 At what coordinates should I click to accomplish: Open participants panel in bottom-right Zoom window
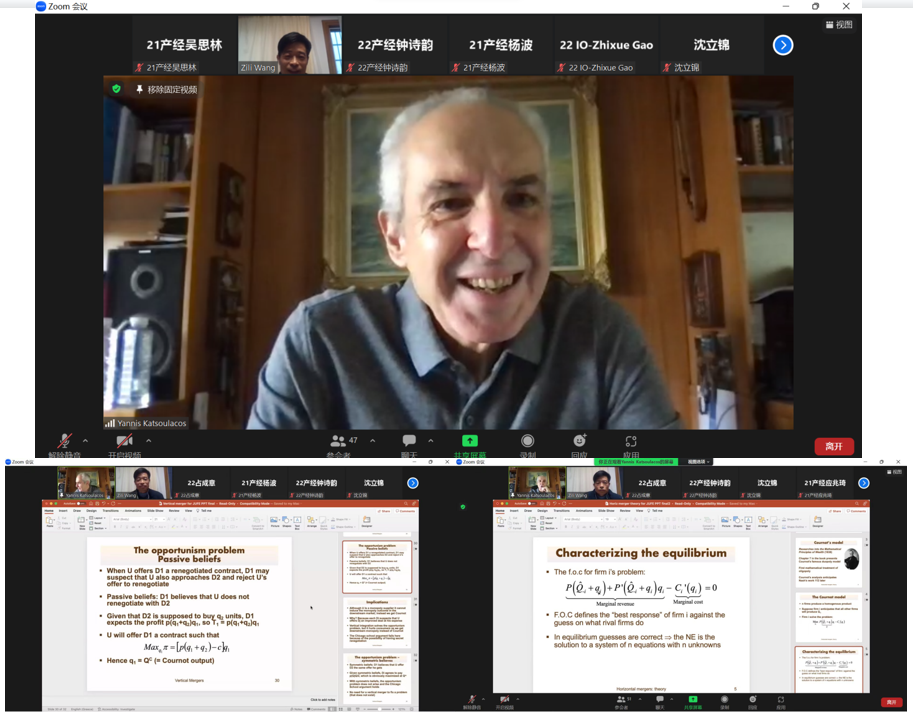tap(624, 700)
